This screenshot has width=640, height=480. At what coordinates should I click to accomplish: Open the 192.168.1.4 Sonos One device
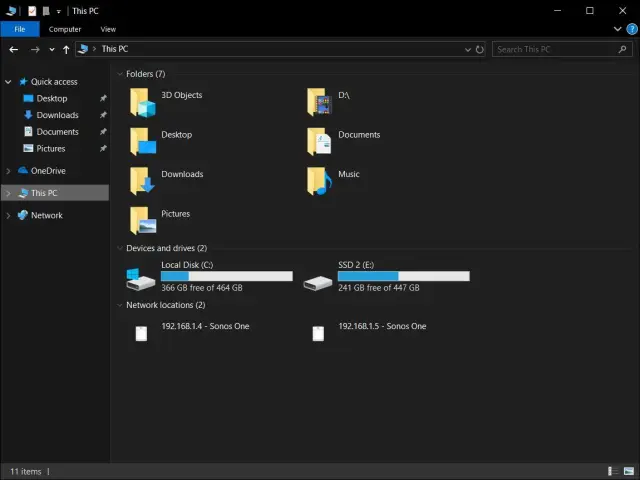pyautogui.click(x=142, y=333)
